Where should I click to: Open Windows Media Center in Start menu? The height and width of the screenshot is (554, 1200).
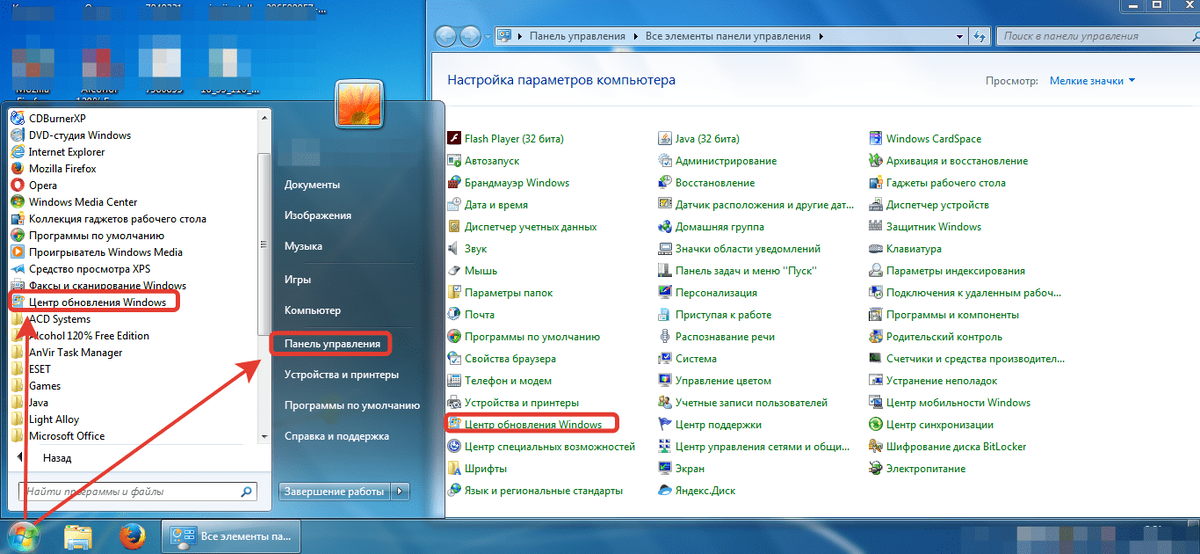pos(74,202)
